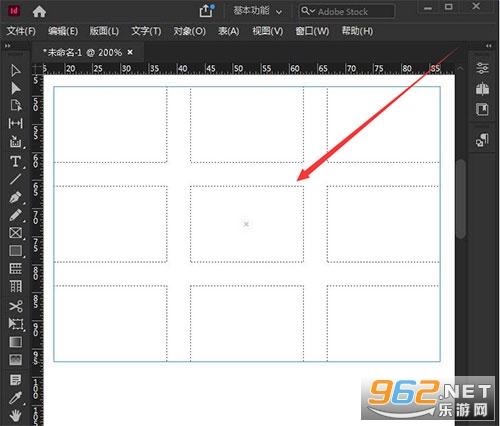
Task: Open the 基本功能 workspace dropdown
Action: pyautogui.click(x=257, y=11)
